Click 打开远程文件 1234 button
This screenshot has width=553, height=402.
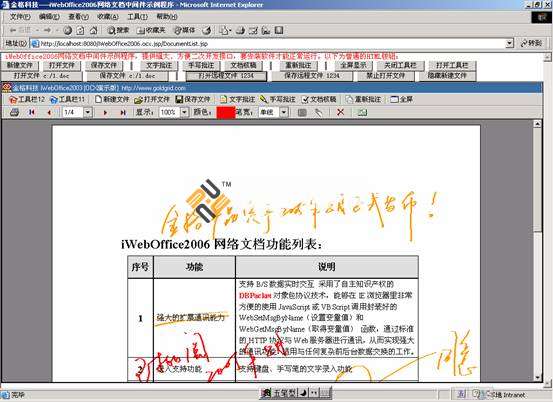point(226,75)
